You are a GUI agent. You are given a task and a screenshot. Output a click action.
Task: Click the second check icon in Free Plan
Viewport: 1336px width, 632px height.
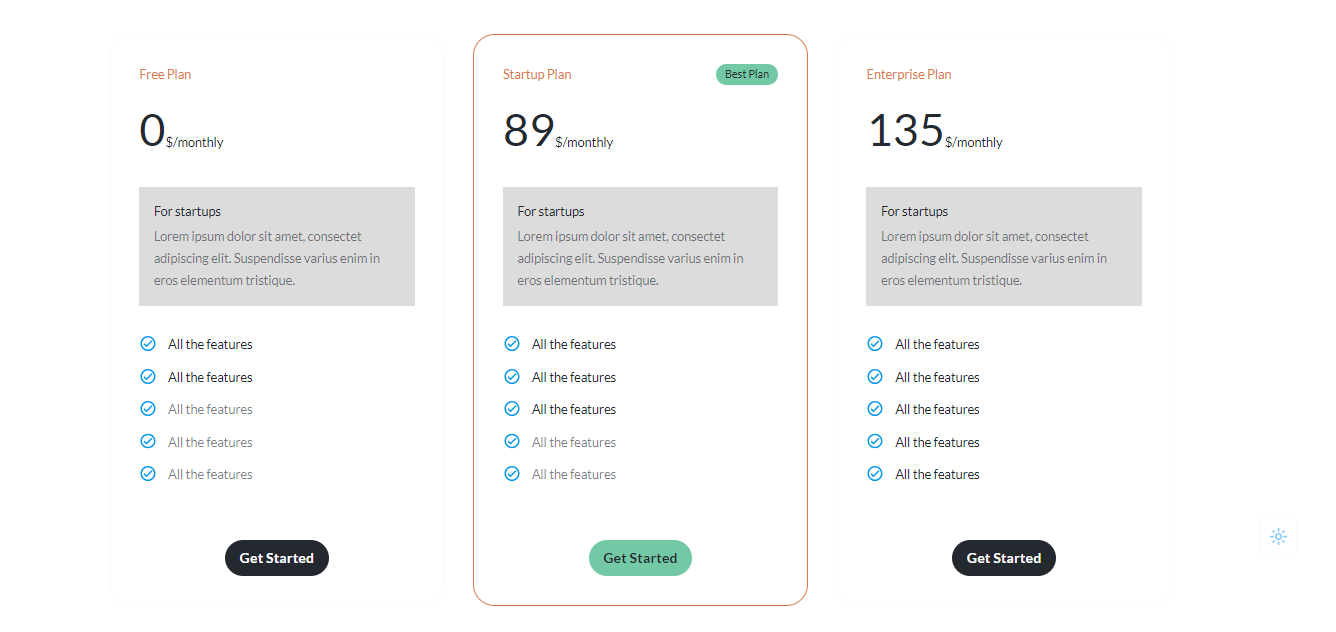[148, 377]
